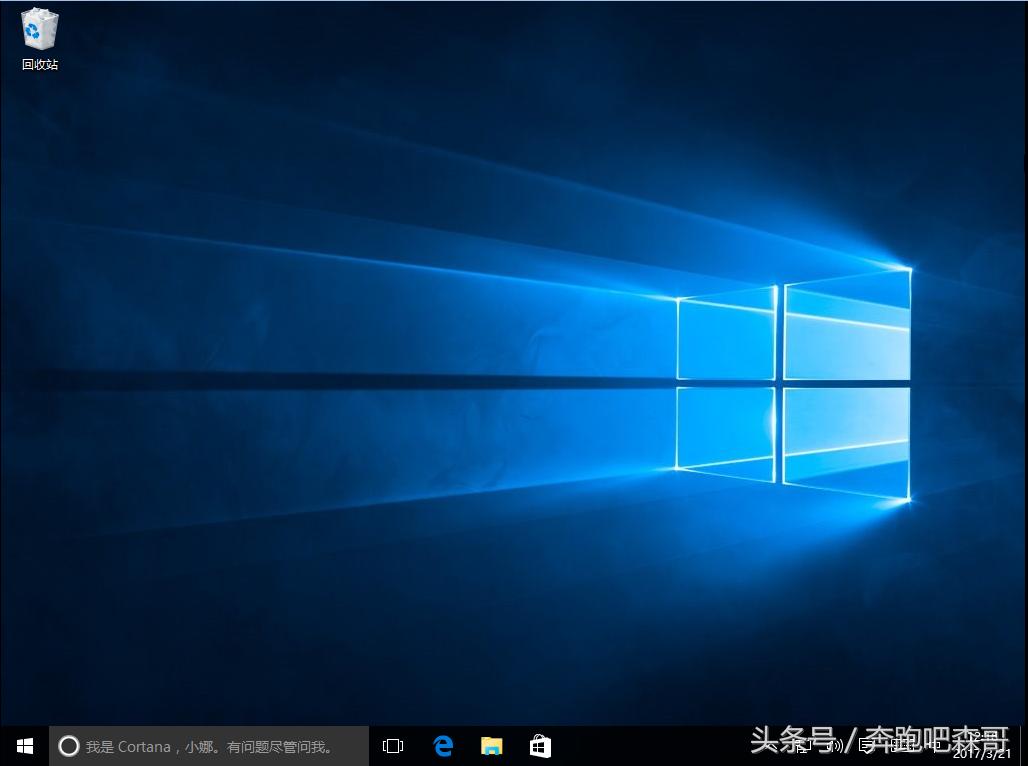Select the Recycle Bin icon to highlight it
The image size is (1028, 766).
pos(39,28)
